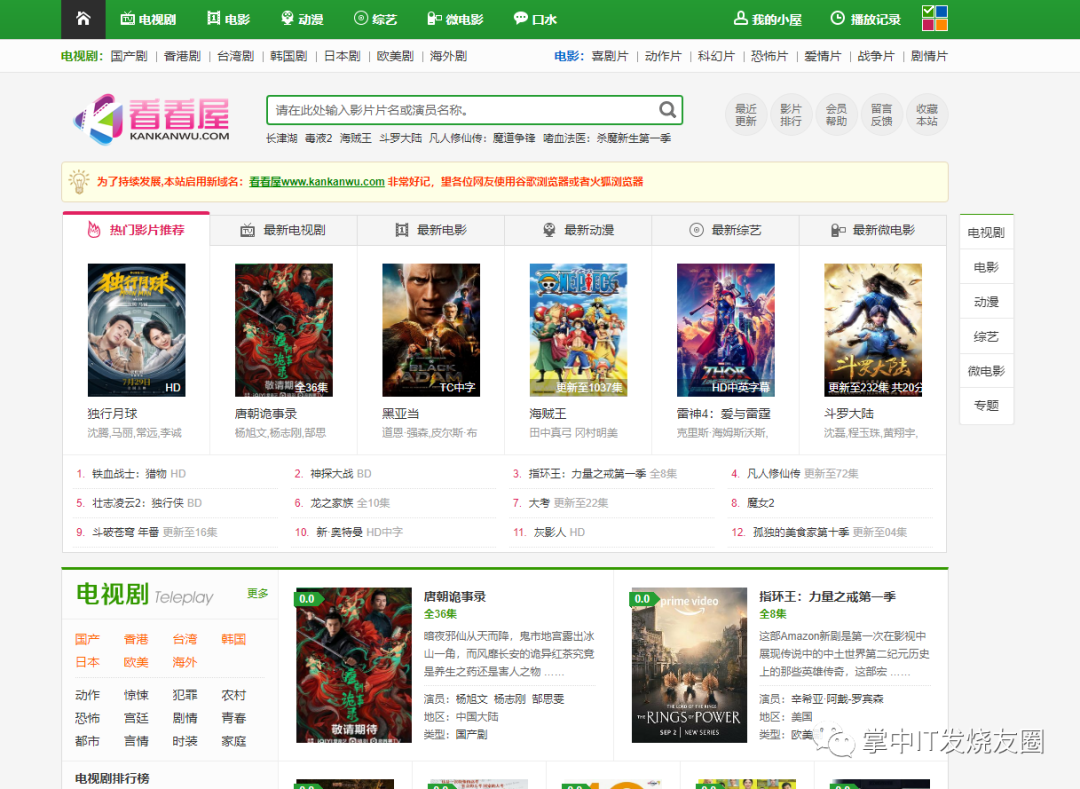Viewport: 1080px width, 789px height.
Task: Open 影片排行 round button
Action: (x=791, y=115)
